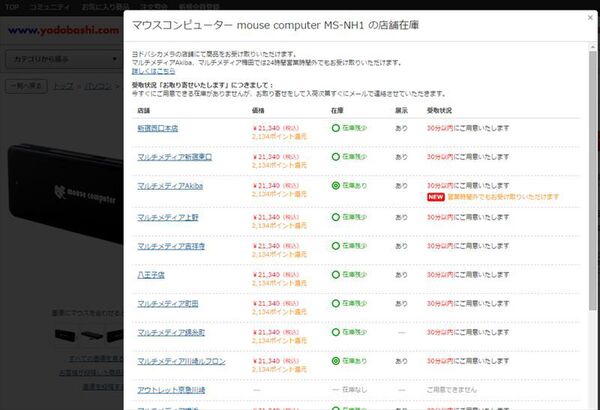Click the stock circle icon for 八王子店
Viewport: 600px width, 410px height.
(336, 274)
